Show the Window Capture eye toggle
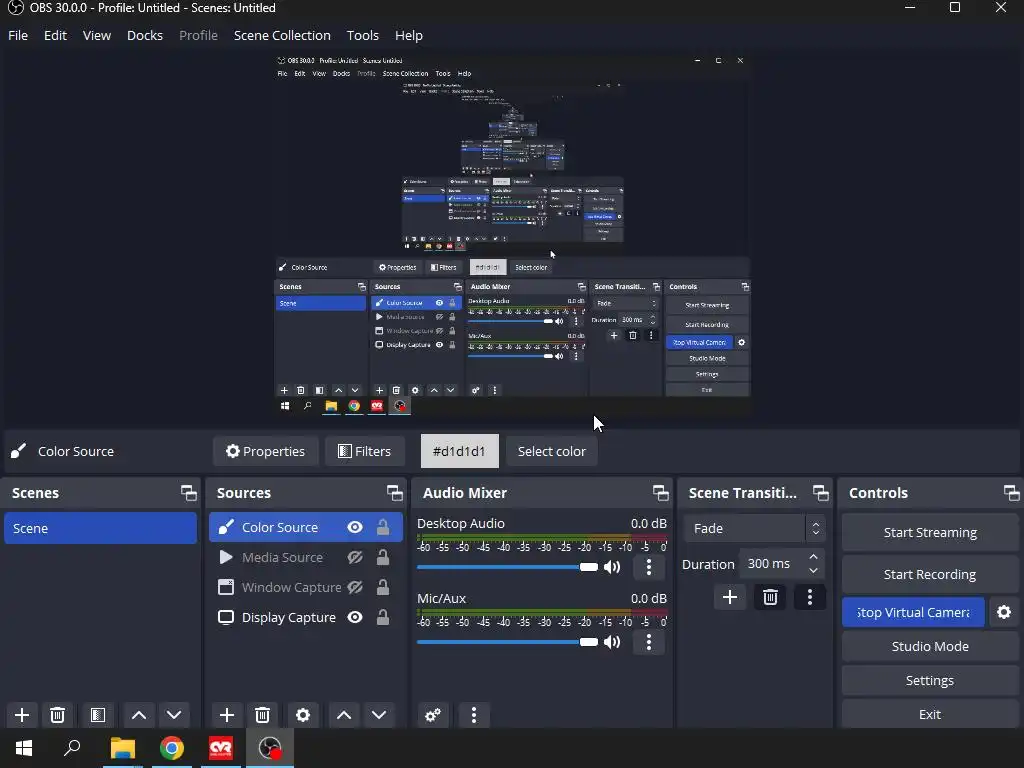Image resolution: width=1024 pixels, height=768 pixels. (x=355, y=587)
